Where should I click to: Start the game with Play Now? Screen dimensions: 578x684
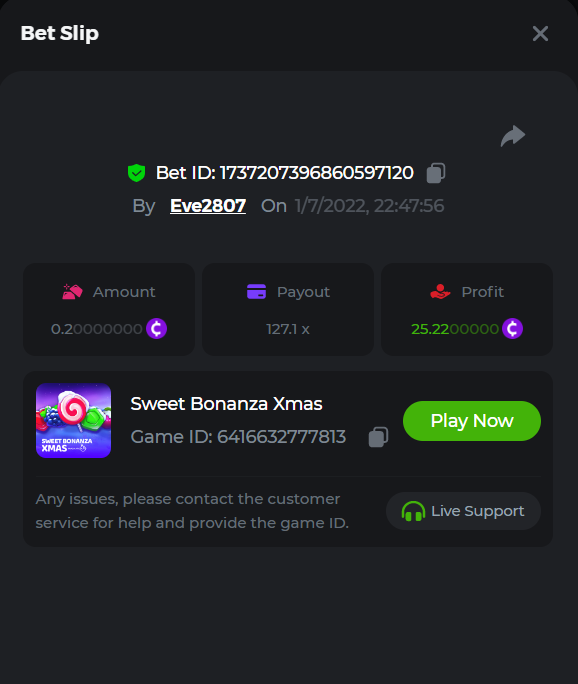click(x=472, y=421)
